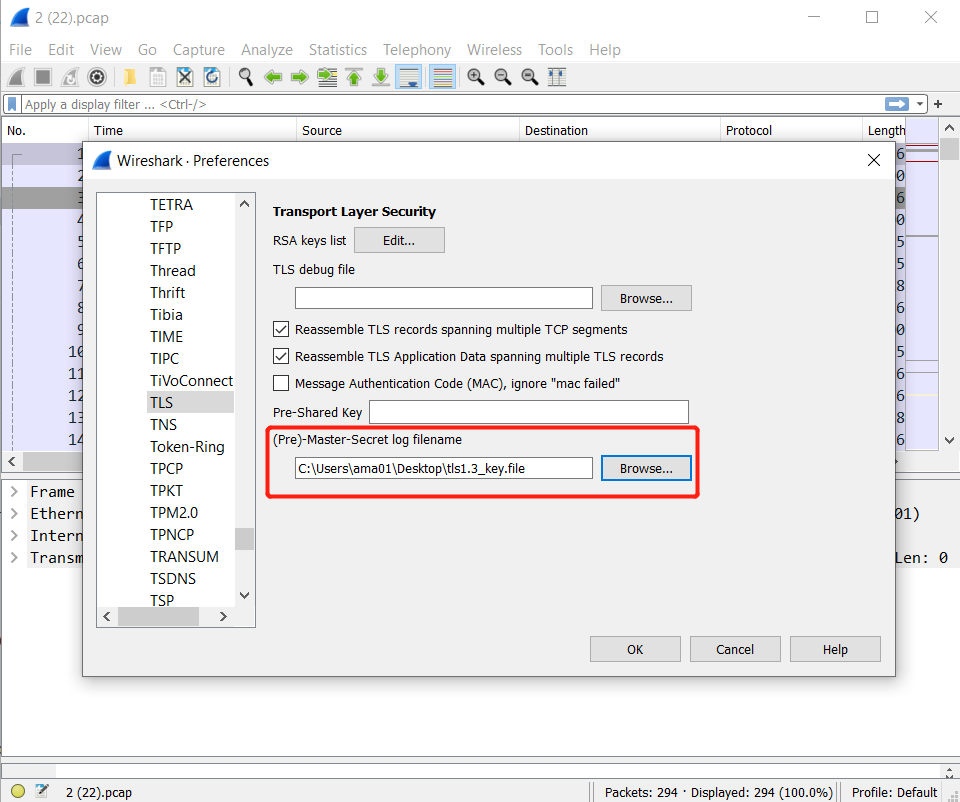Open the View menu
960x802 pixels.
[106, 50]
